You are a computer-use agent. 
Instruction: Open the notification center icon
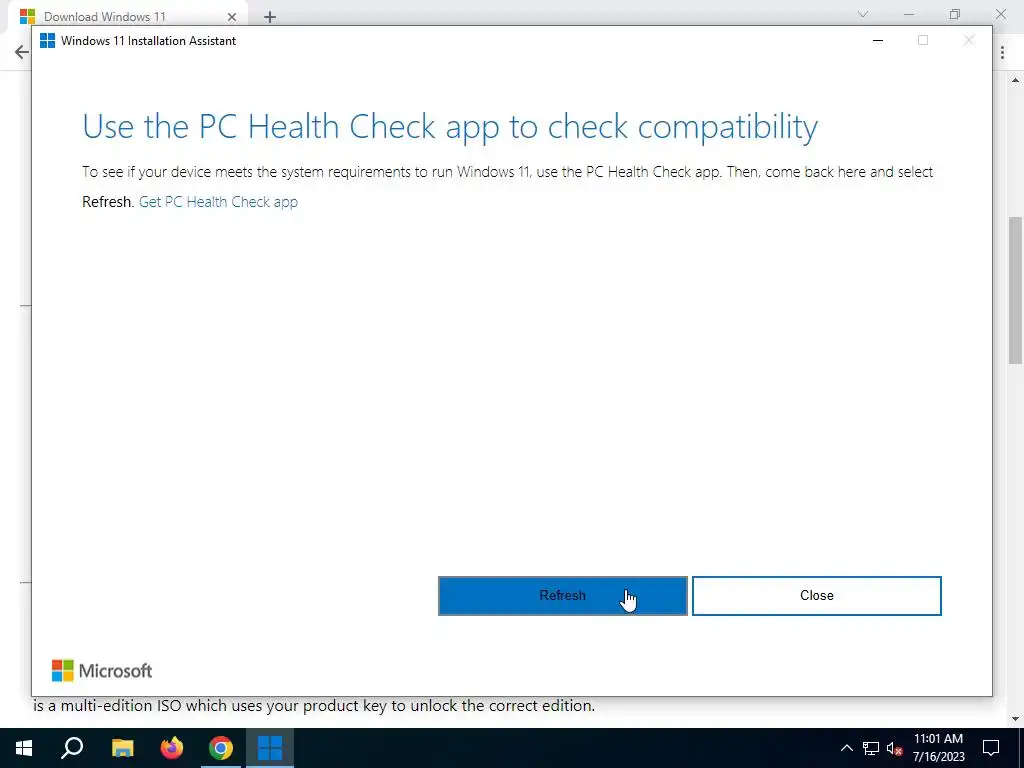tap(991, 748)
